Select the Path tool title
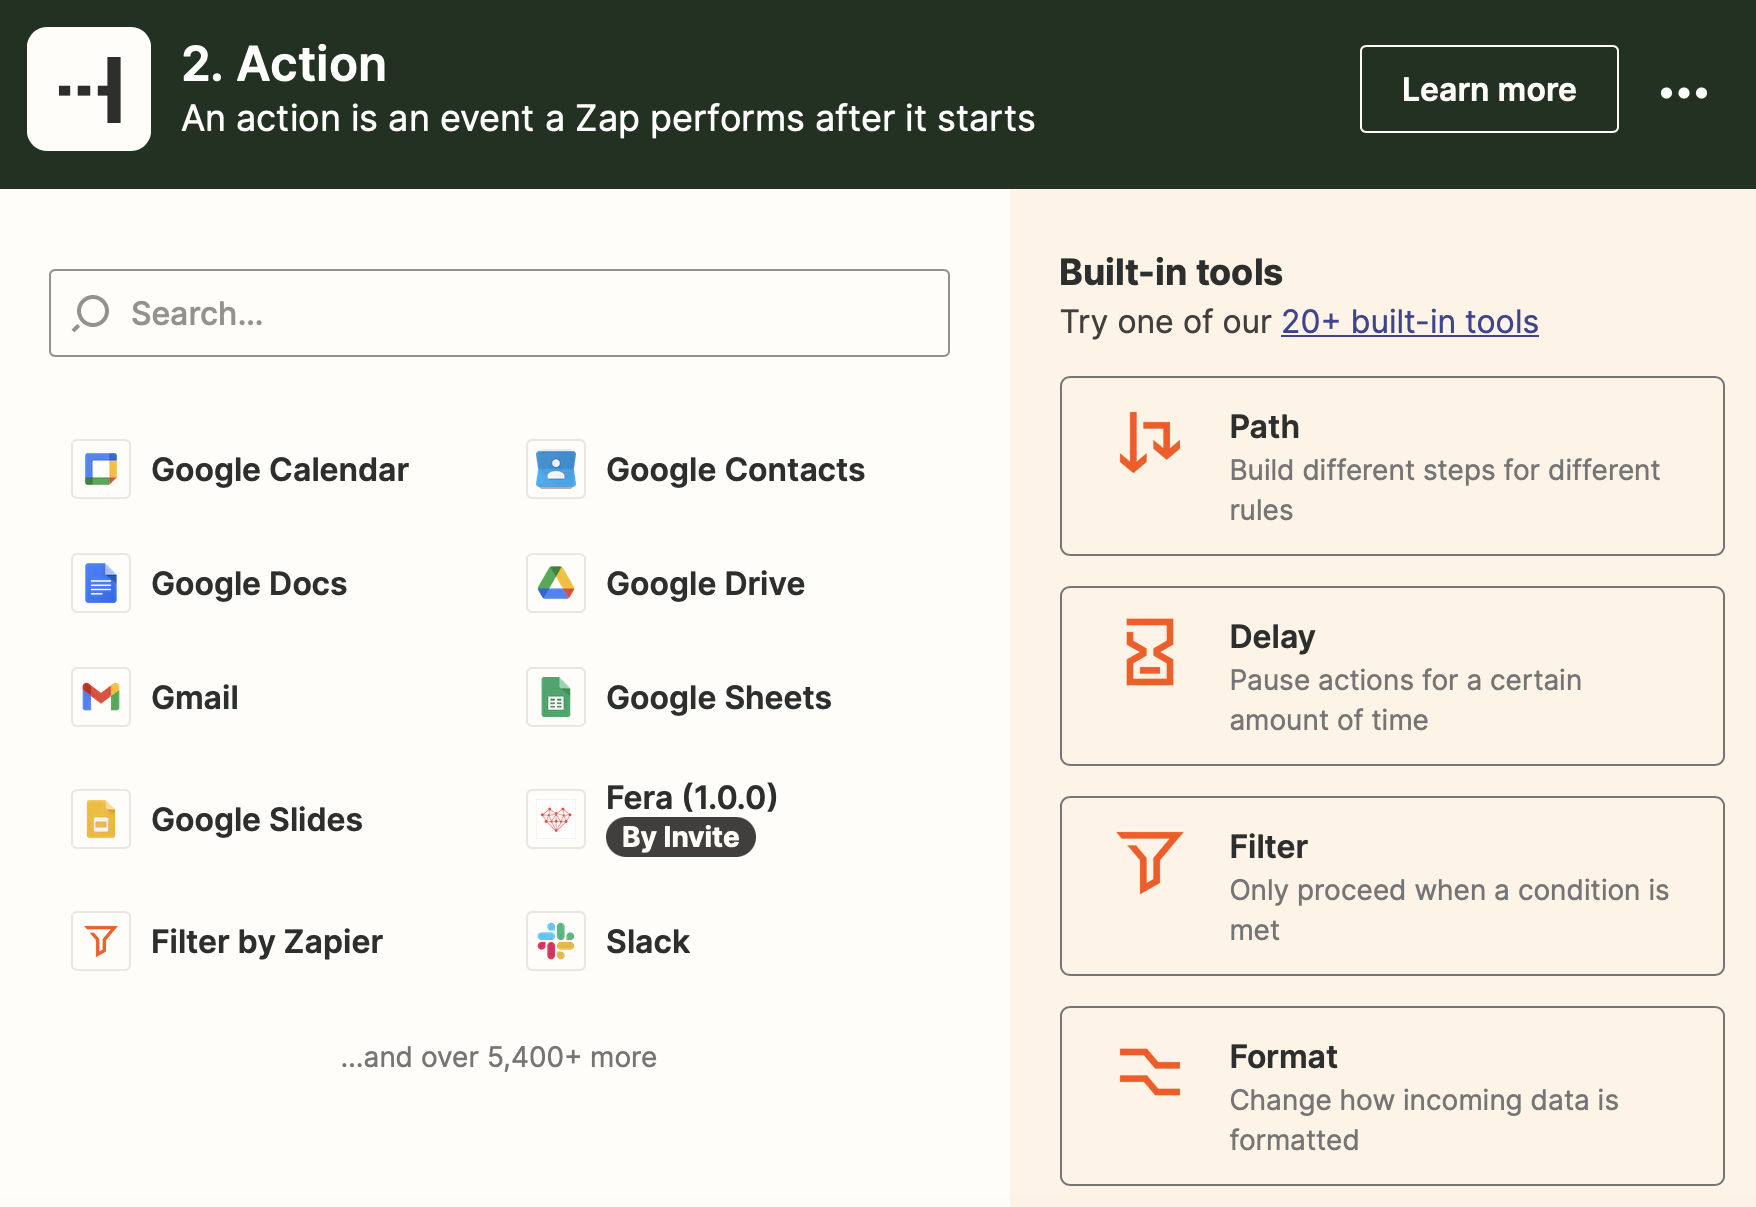Viewport: 1756px width, 1207px height. 1264,426
